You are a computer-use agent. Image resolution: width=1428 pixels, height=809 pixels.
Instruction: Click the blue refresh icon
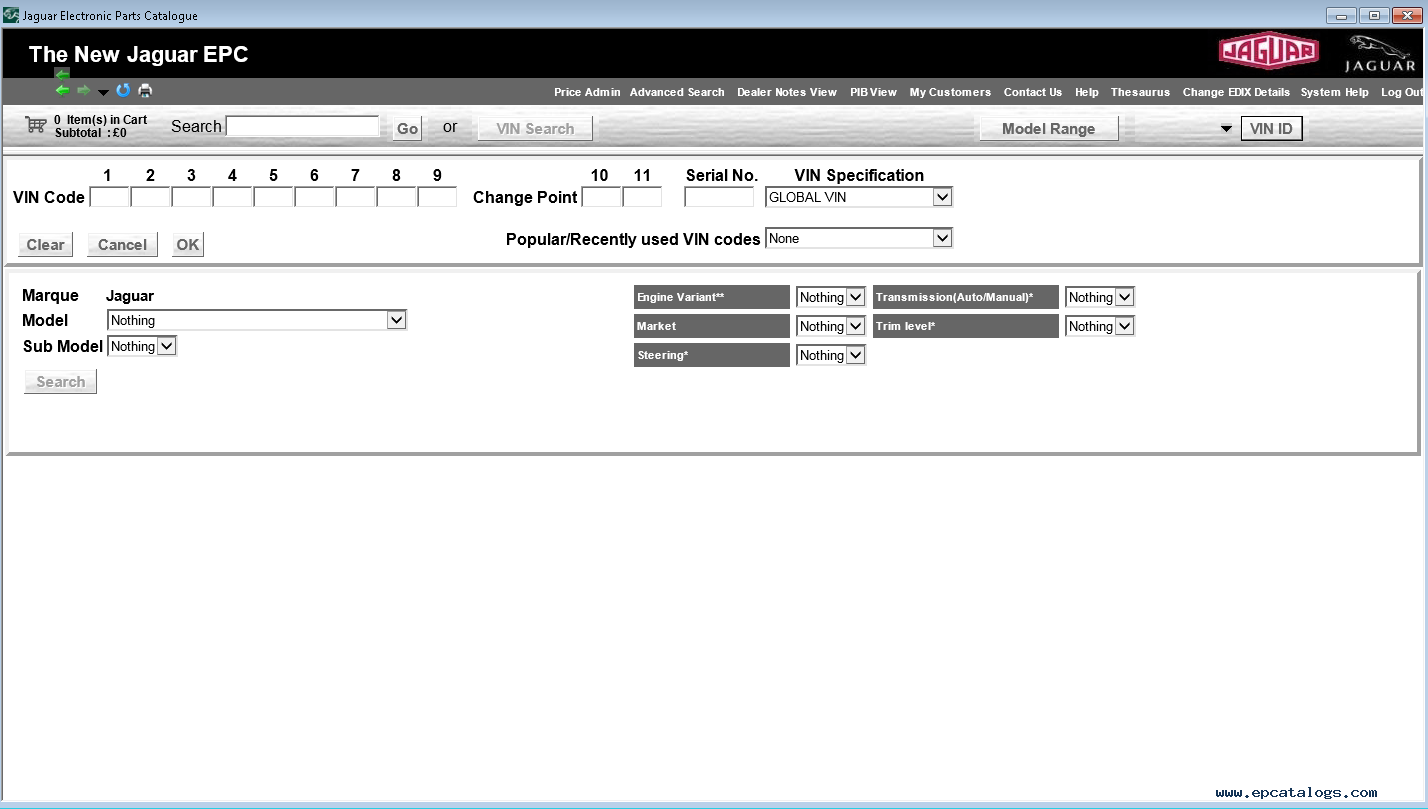(x=123, y=91)
